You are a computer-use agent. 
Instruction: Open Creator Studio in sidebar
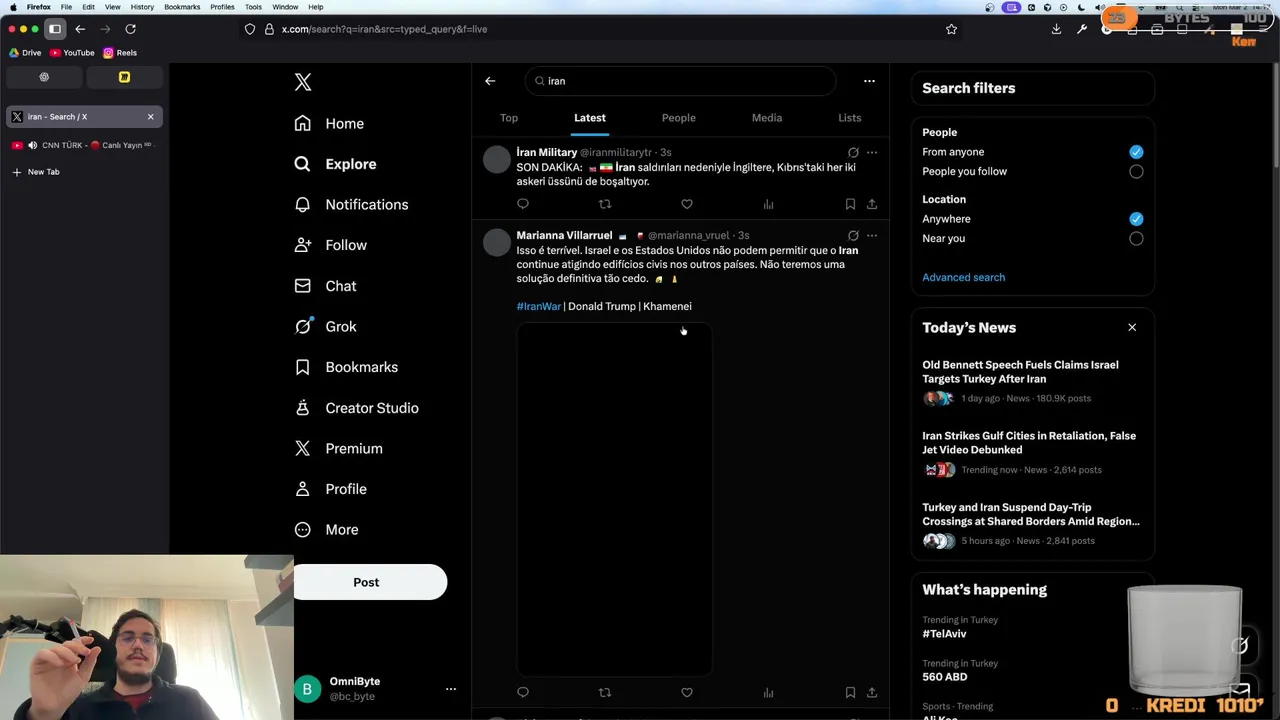(356, 408)
